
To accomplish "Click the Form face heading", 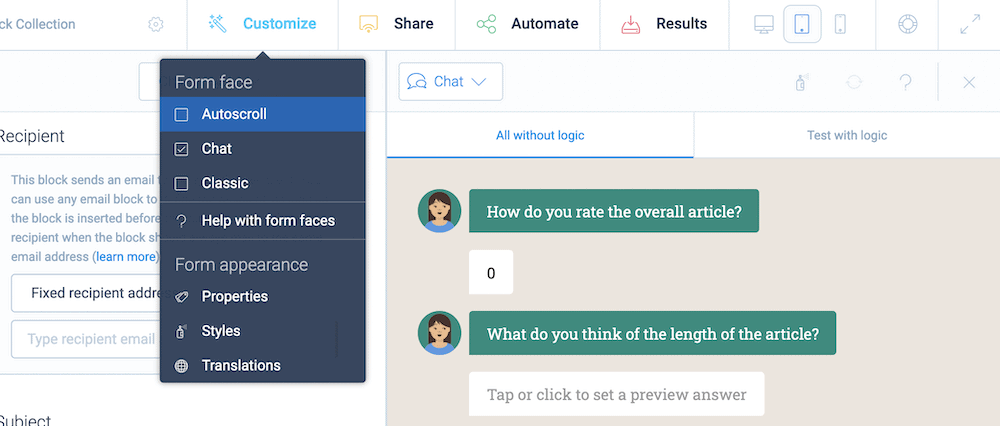I will click(214, 82).
